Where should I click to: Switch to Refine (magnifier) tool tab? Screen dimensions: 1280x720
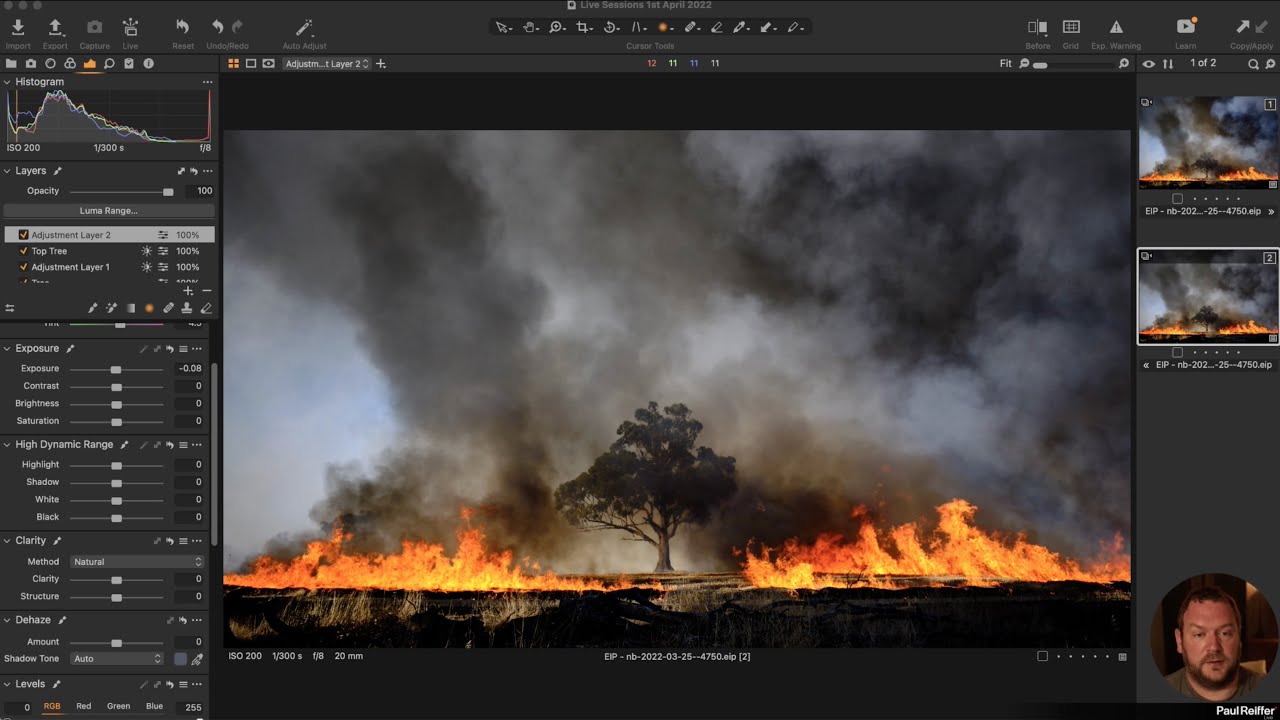(x=109, y=63)
